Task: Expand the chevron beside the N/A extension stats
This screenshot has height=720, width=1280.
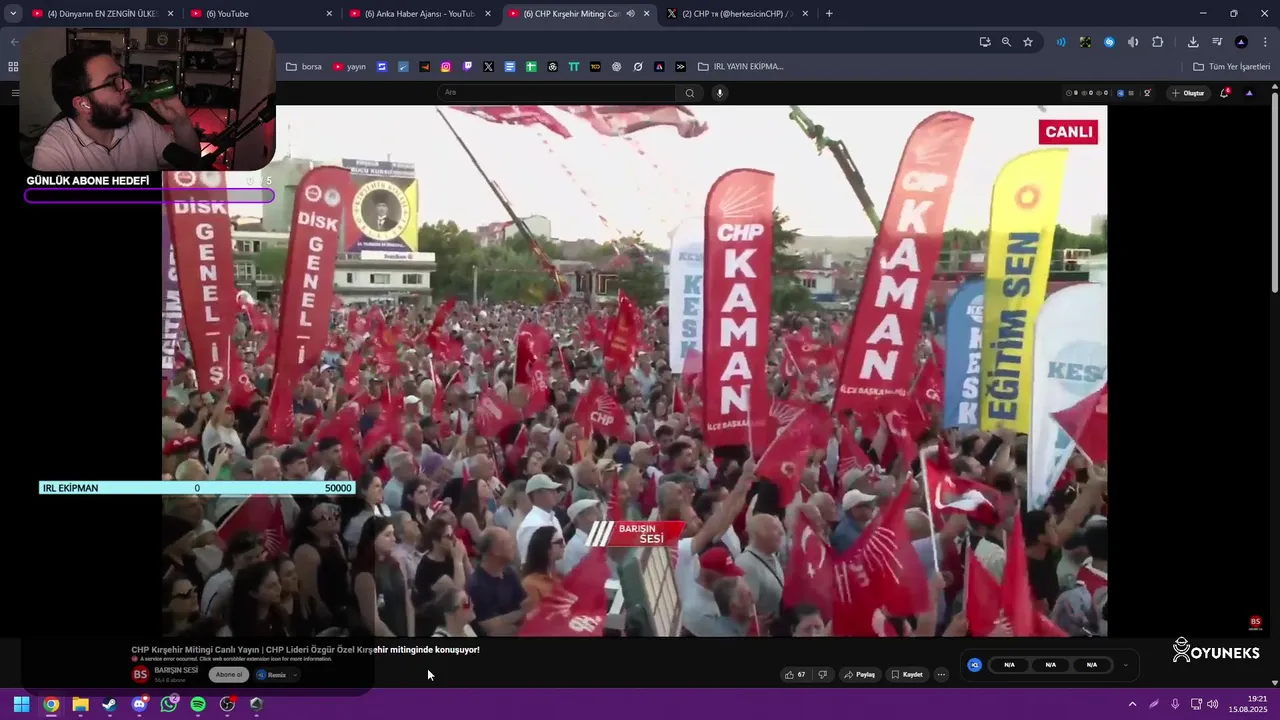Action: point(1125,665)
